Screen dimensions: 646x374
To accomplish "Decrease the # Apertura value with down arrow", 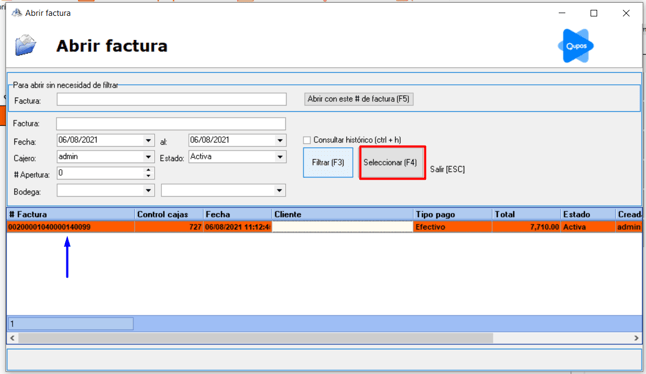I will click(x=148, y=176).
